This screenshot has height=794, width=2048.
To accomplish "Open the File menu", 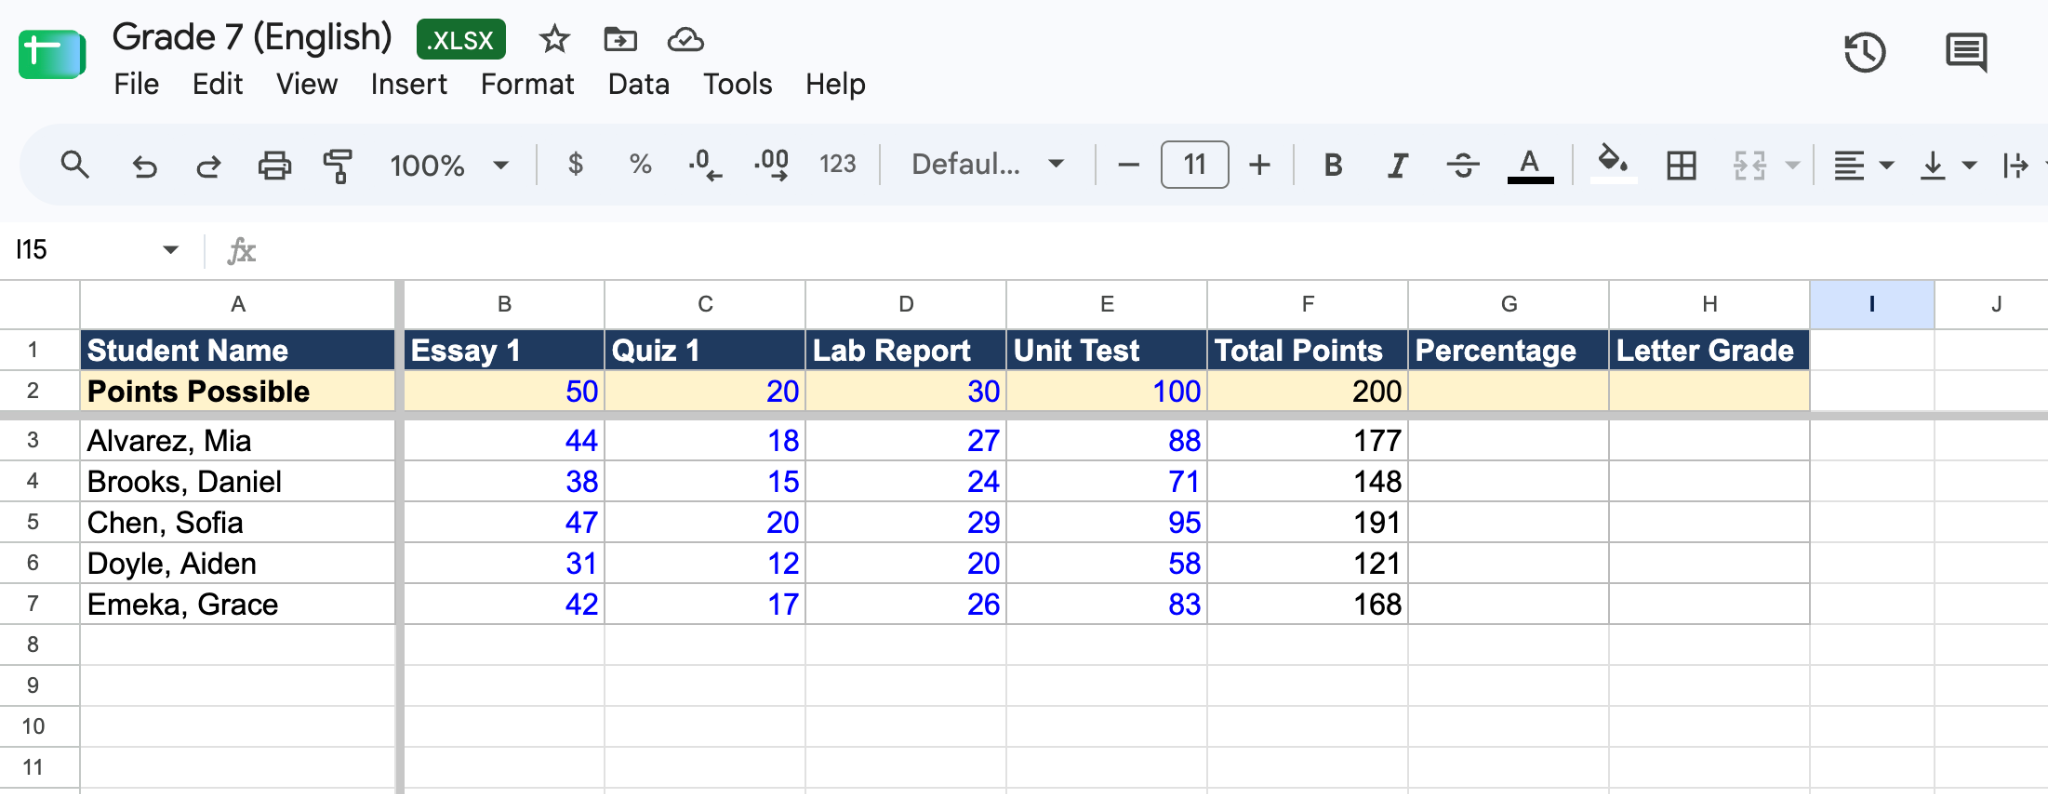I will pos(136,84).
